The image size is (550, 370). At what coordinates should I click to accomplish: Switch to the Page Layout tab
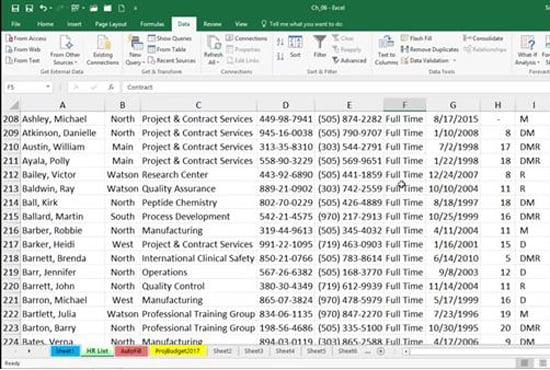(x=110, y=24)
